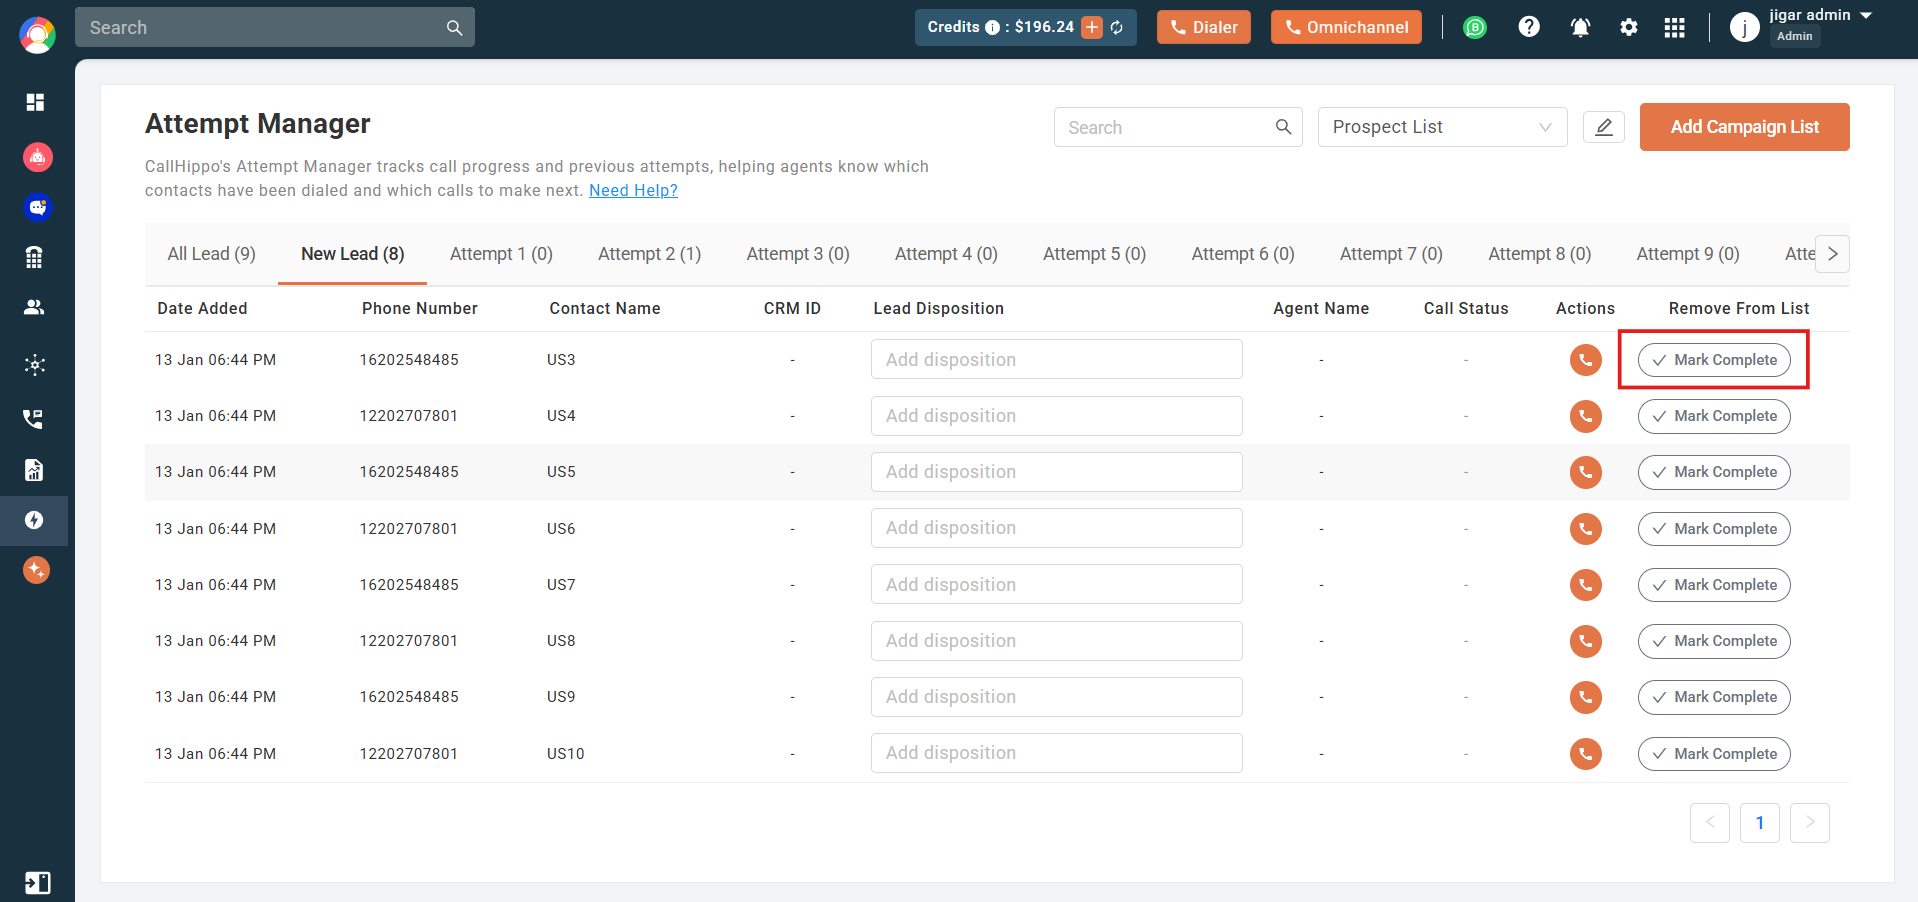Open the apps grid icon
1918x902 pixels.
click(x=1675, y=27)
